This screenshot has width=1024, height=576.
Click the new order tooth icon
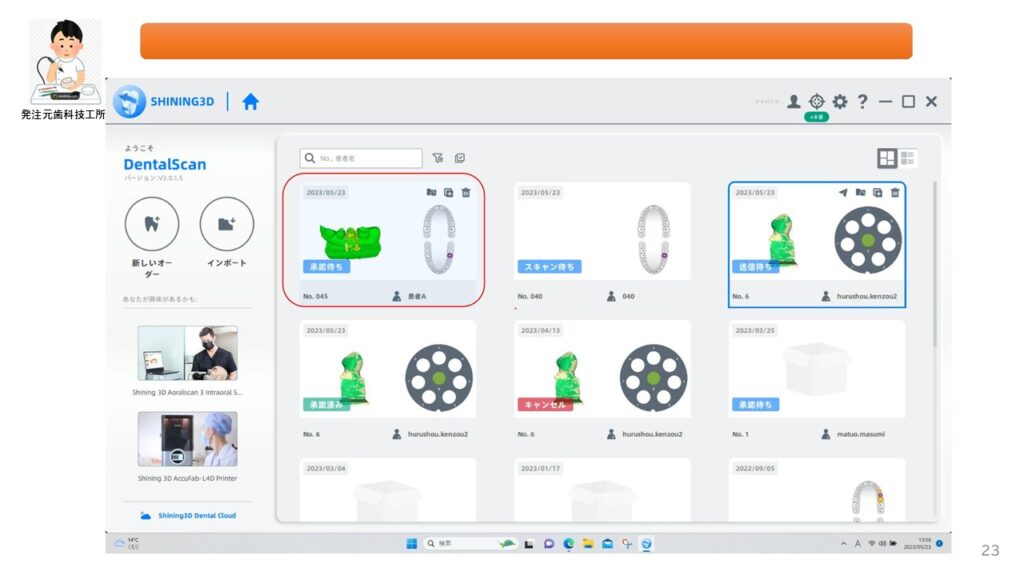point(152,224)
